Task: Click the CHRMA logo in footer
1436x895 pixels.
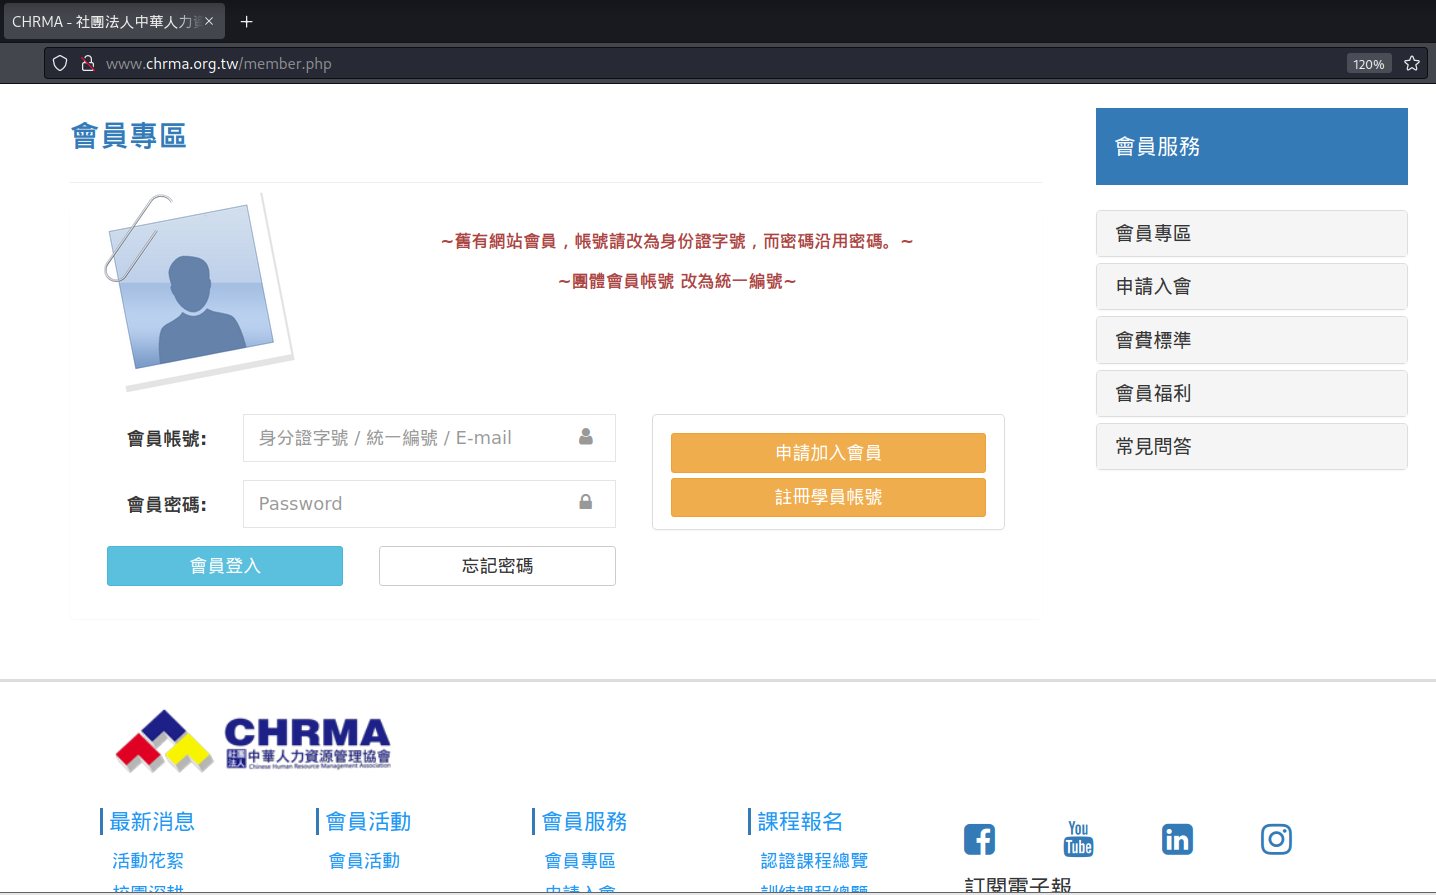Action: 253,742
